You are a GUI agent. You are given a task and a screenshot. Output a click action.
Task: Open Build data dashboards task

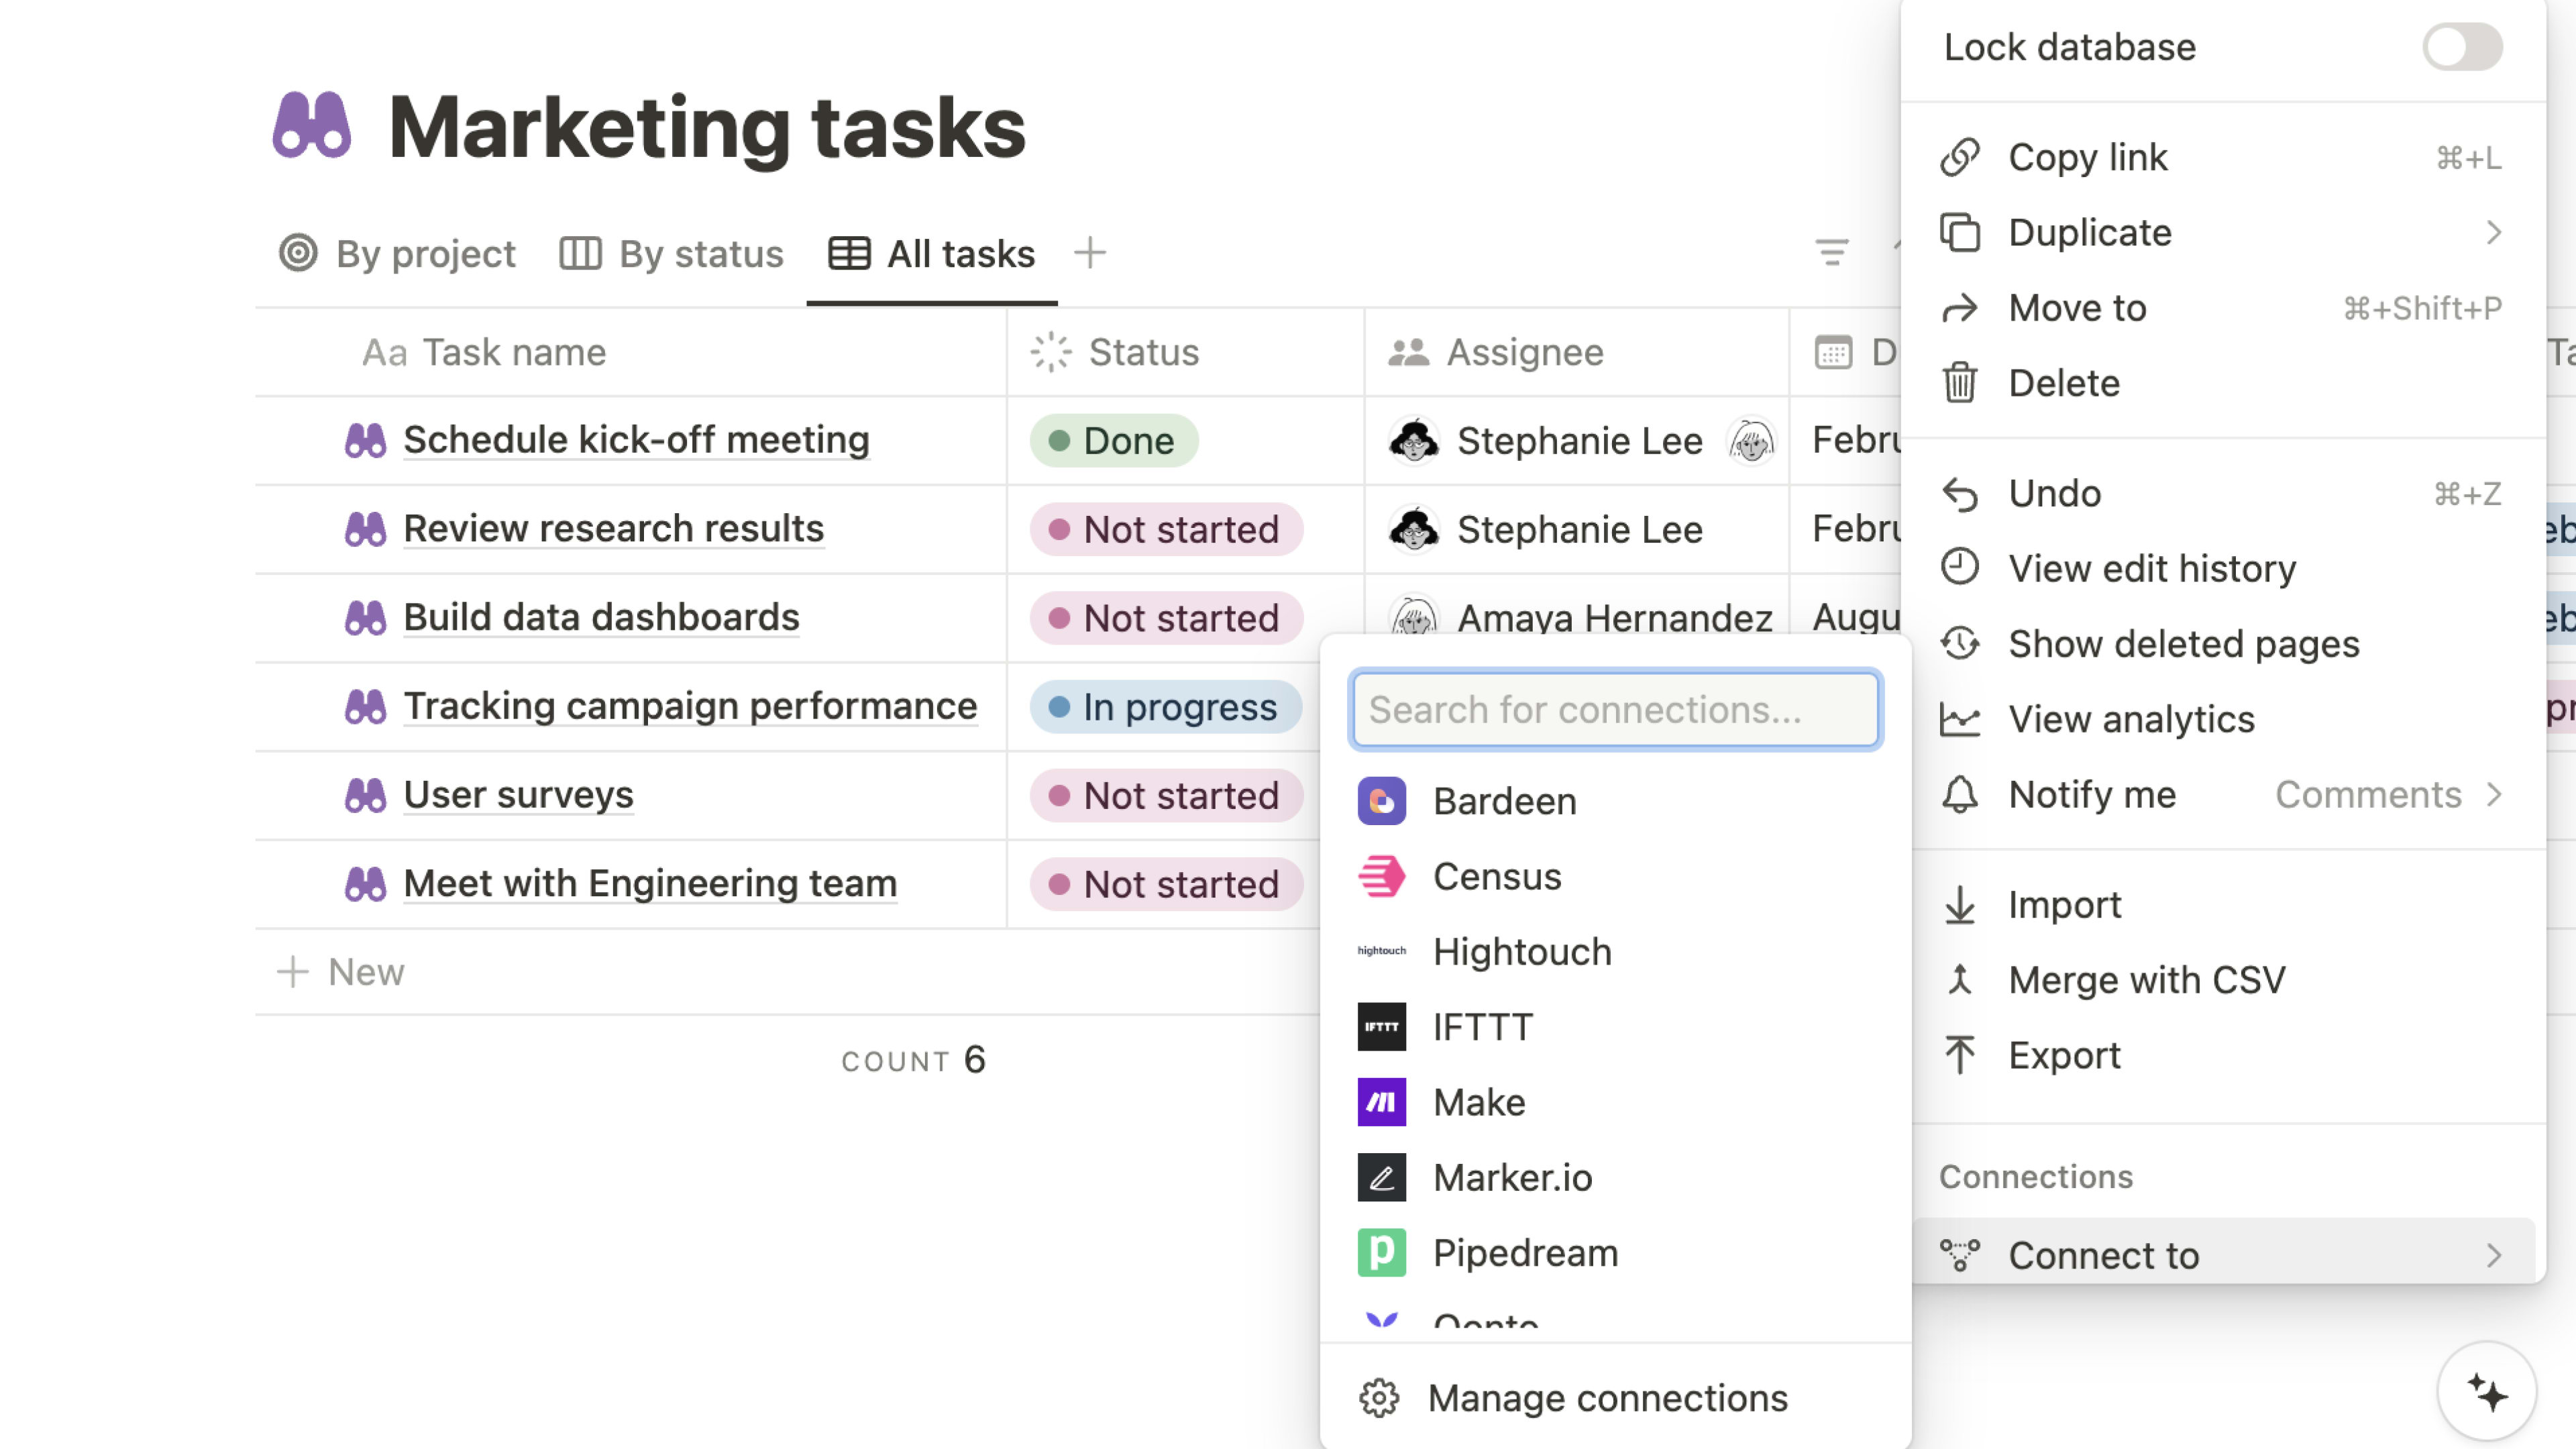(601, 618)
